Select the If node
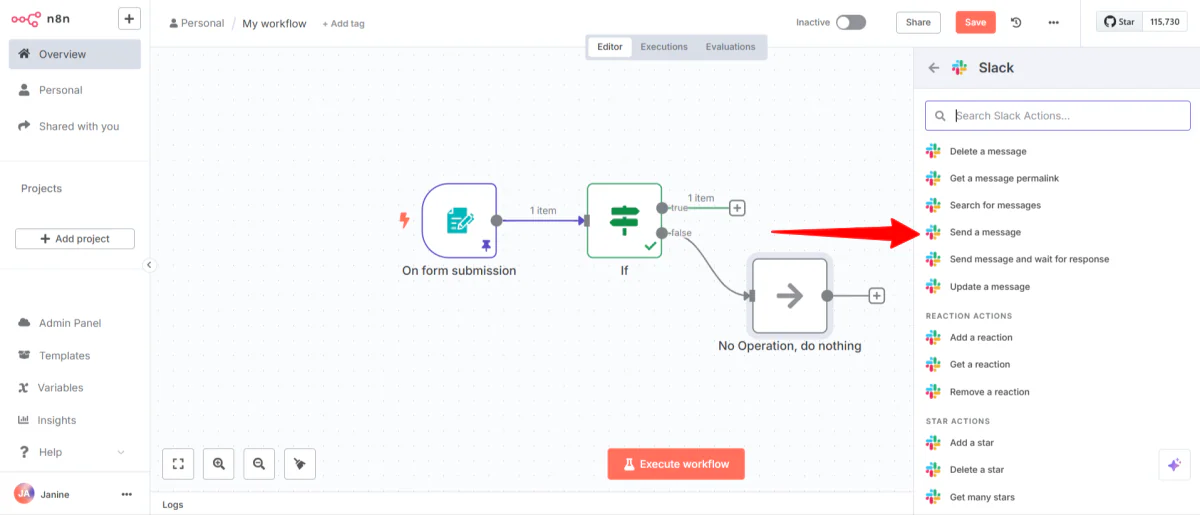Screen dimensions: 1200x515 click(624, 220)
